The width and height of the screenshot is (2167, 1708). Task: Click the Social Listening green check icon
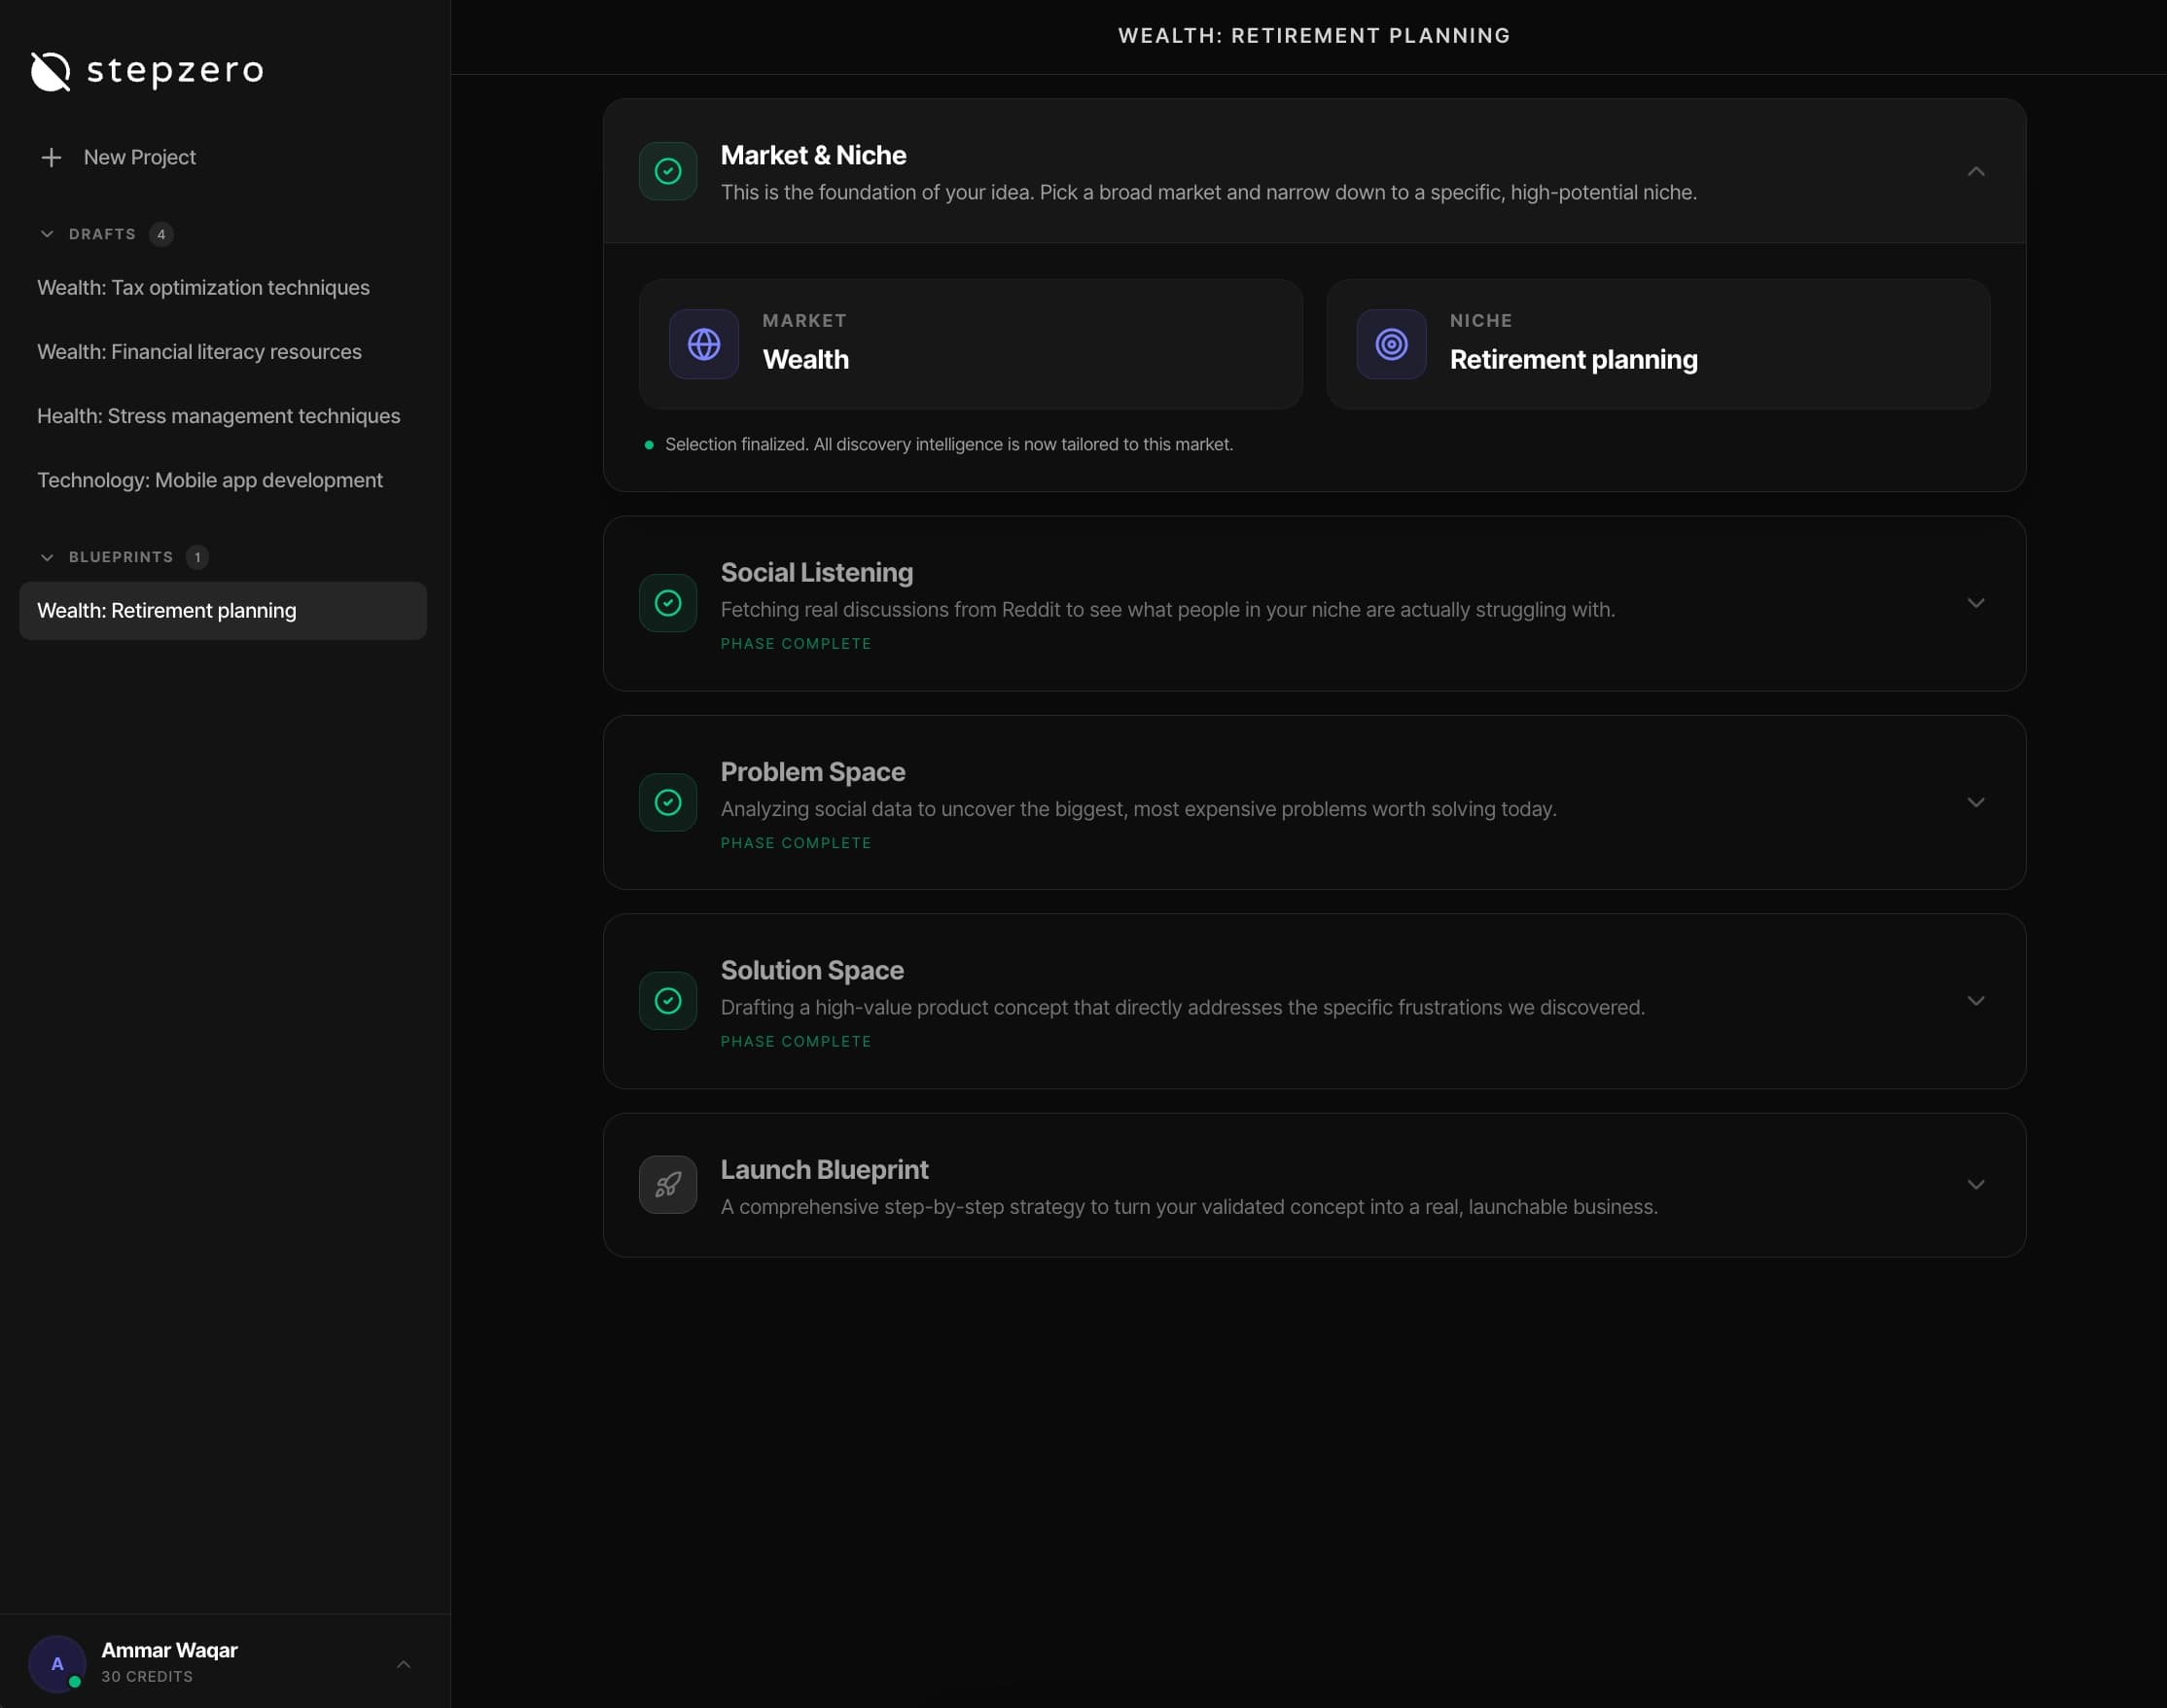tap(668, 603)
